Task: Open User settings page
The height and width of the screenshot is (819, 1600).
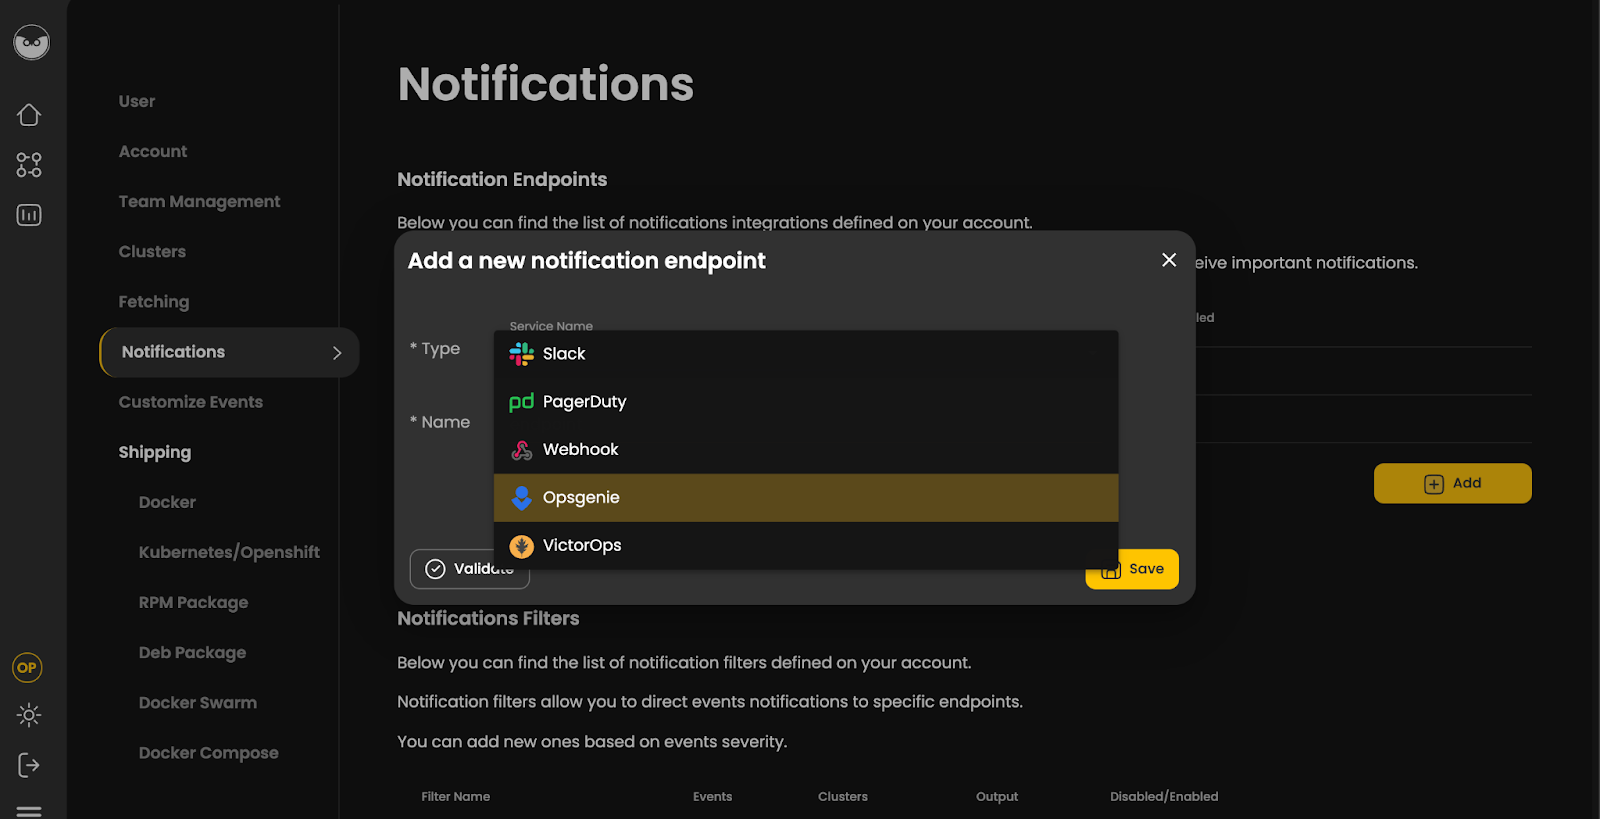Action: pos(137,101)
